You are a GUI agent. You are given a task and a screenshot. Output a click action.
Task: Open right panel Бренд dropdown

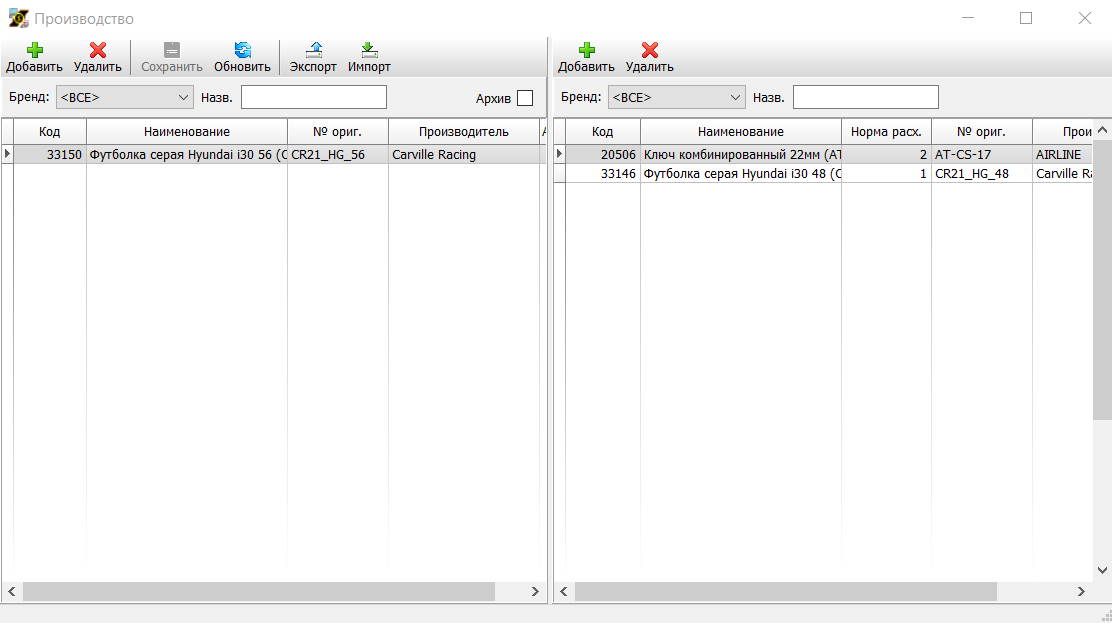pos(735,97)
